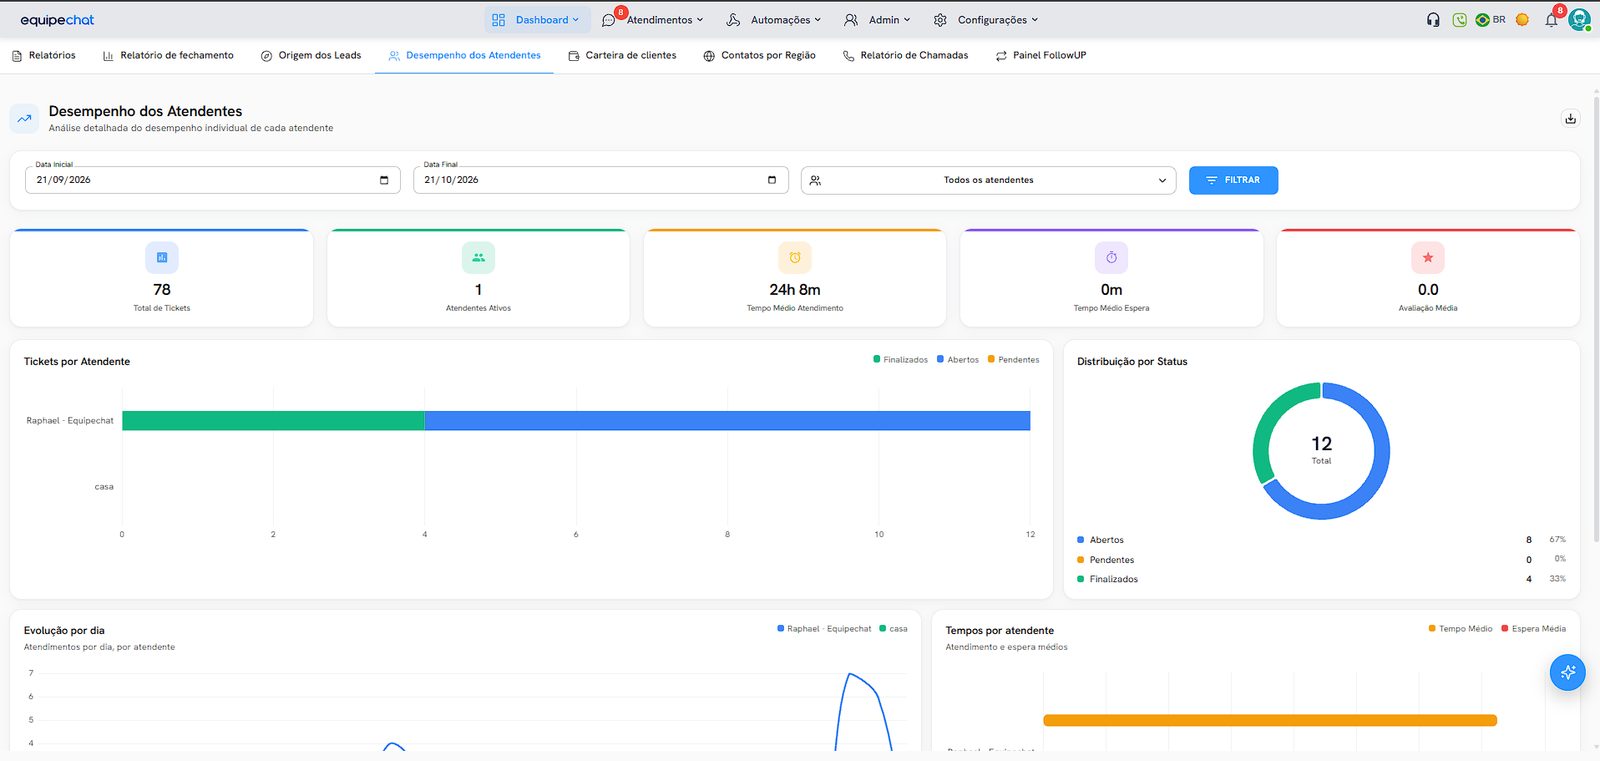This screenshot has height=761, width=1600.
Task: Open the green phone call icon
Action: tap(1459, 20)
